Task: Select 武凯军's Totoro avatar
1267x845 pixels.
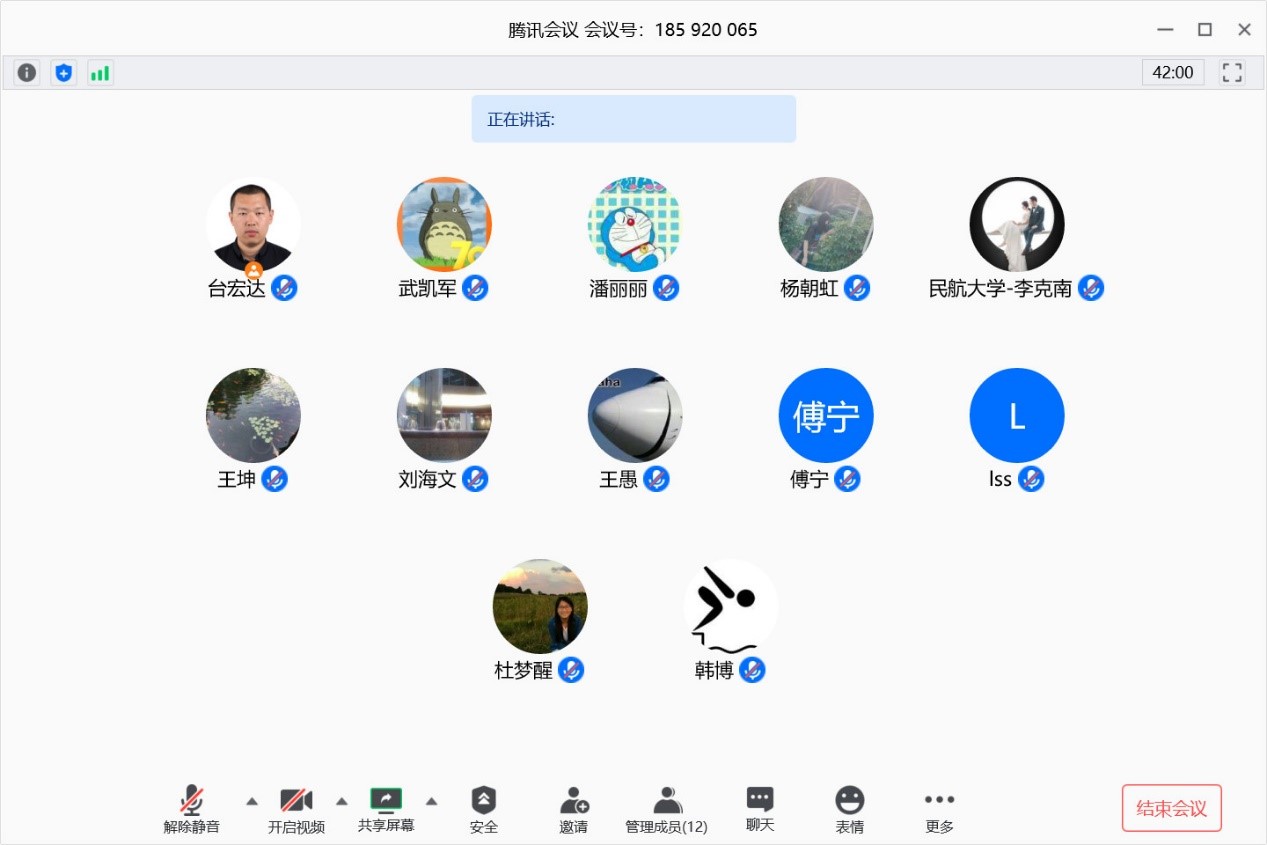Action: pyautogui.click(x=444, y=224)
